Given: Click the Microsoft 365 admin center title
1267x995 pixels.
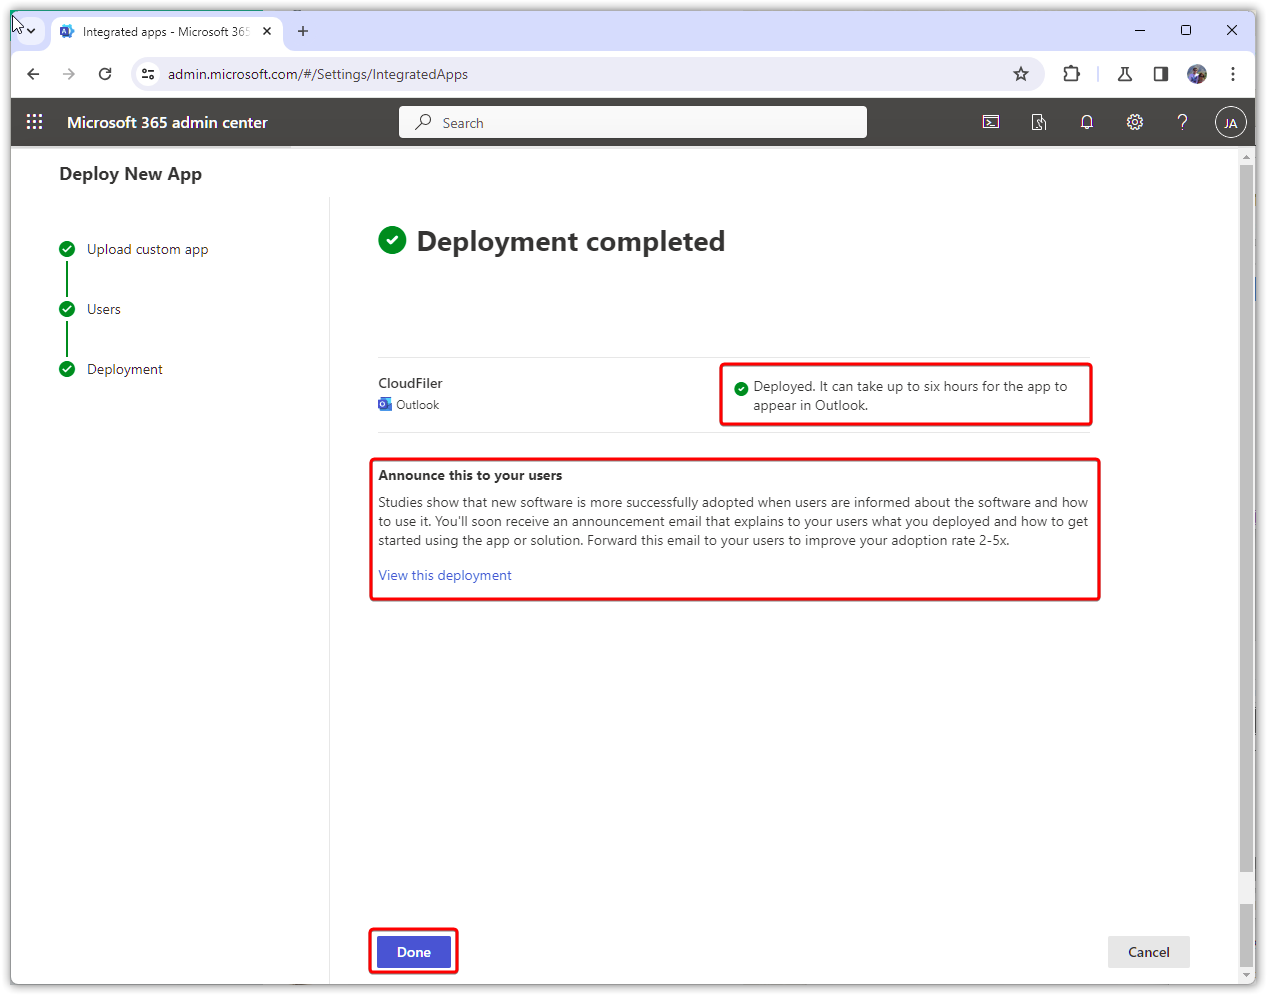Looking at the screenshot, I should 167,122.
